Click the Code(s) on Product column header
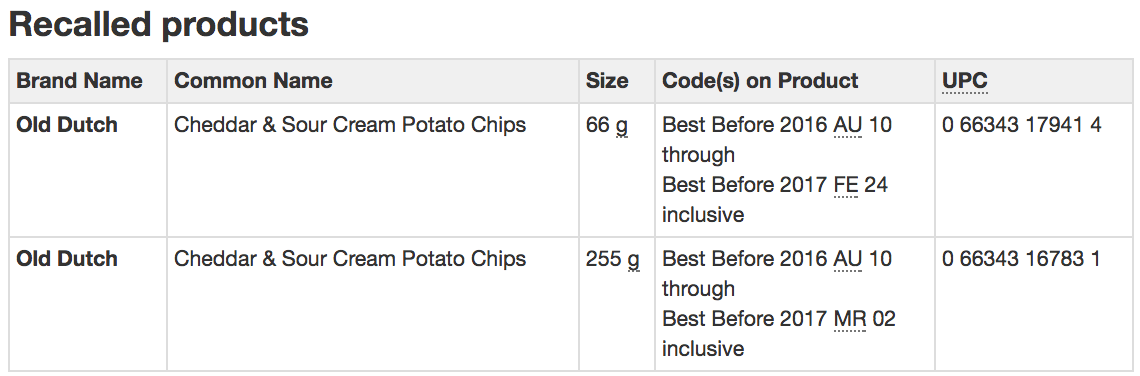This screenshot has width=1140, height=376. coord(760,81)
